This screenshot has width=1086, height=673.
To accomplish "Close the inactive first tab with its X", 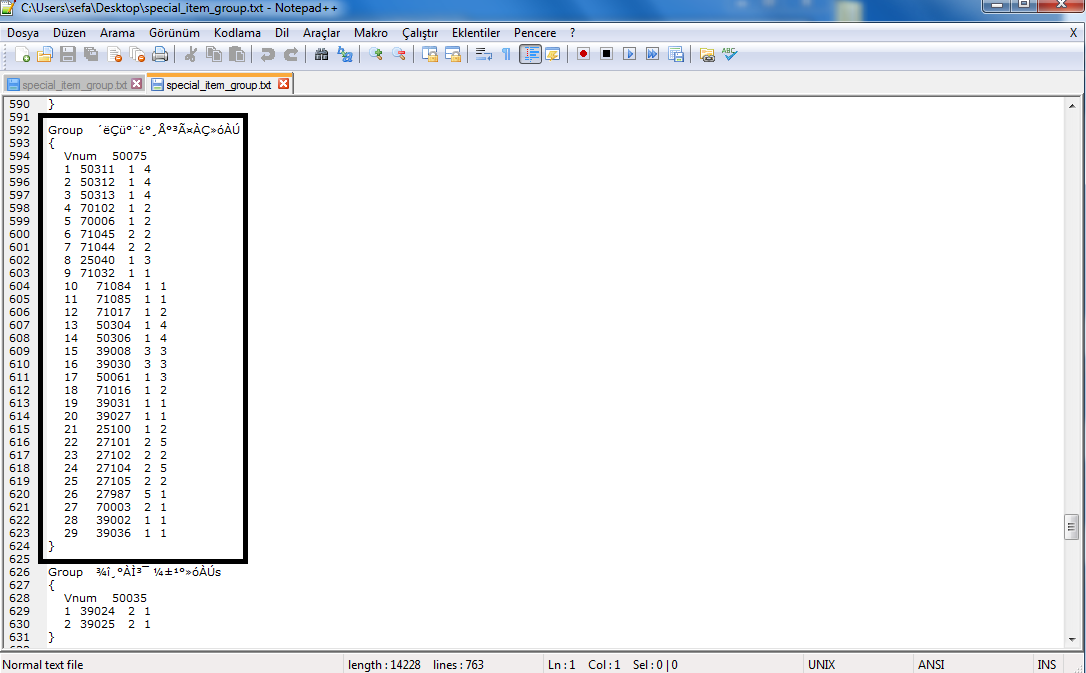I will click(136, 84).
